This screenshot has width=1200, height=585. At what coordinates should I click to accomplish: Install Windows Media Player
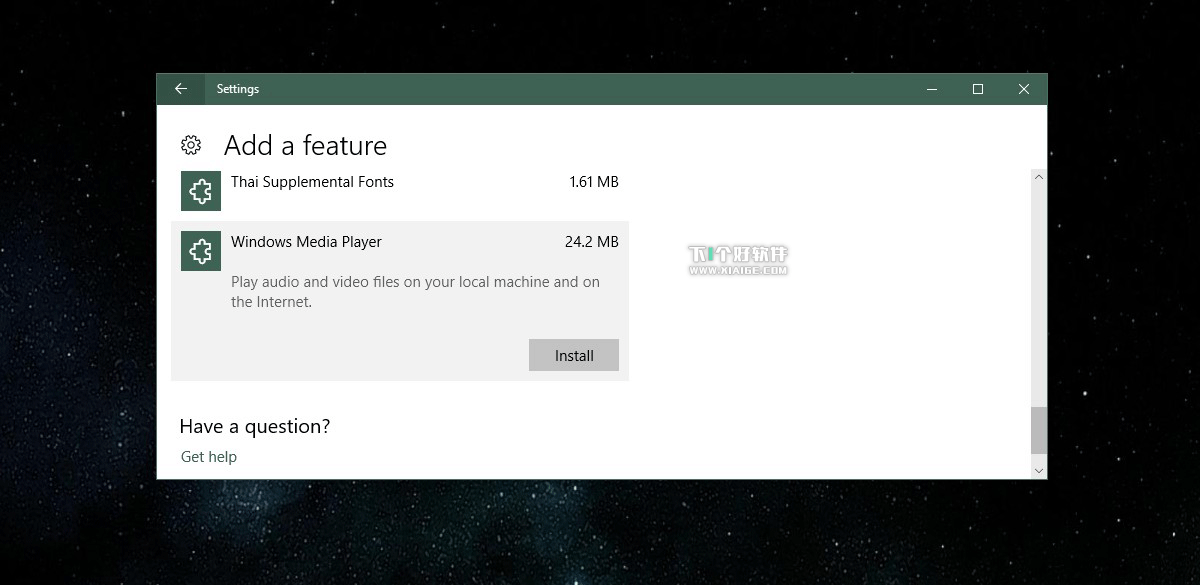click(x=573, y=355)
